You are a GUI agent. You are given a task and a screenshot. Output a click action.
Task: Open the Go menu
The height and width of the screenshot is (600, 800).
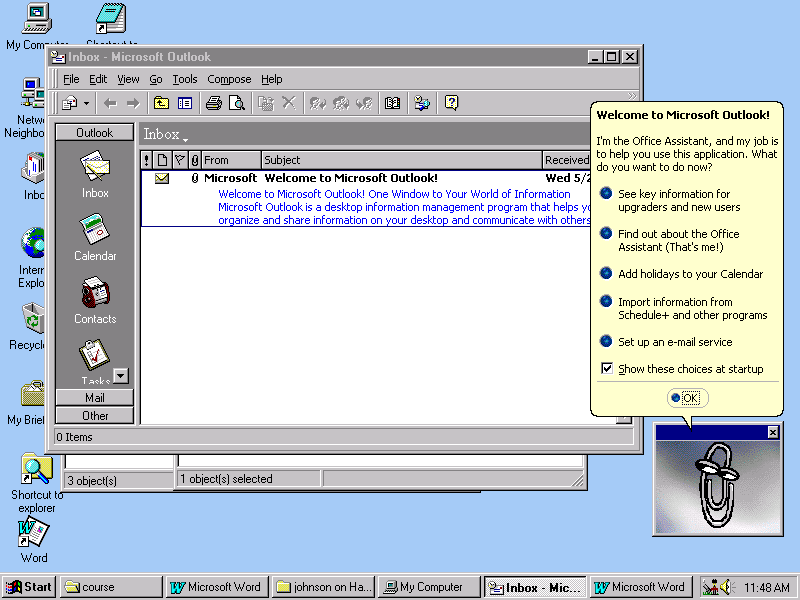(156, 80)
